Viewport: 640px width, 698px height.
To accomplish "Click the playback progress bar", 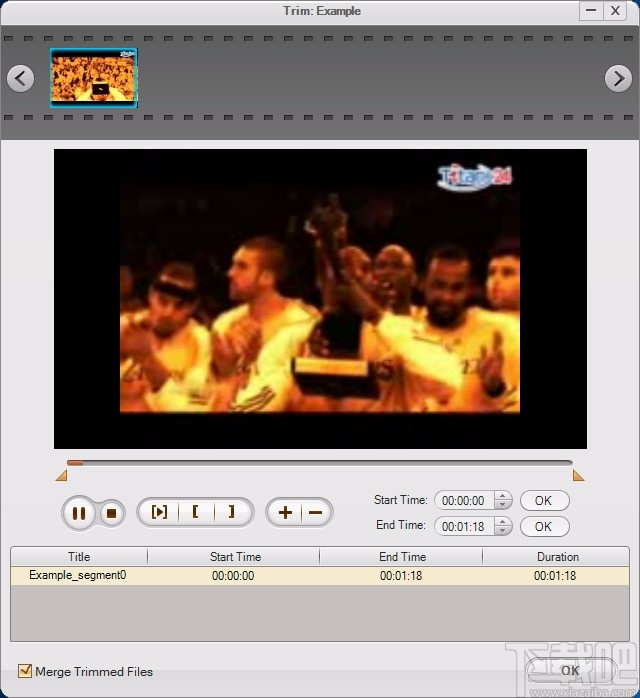I will coord(320,463).
